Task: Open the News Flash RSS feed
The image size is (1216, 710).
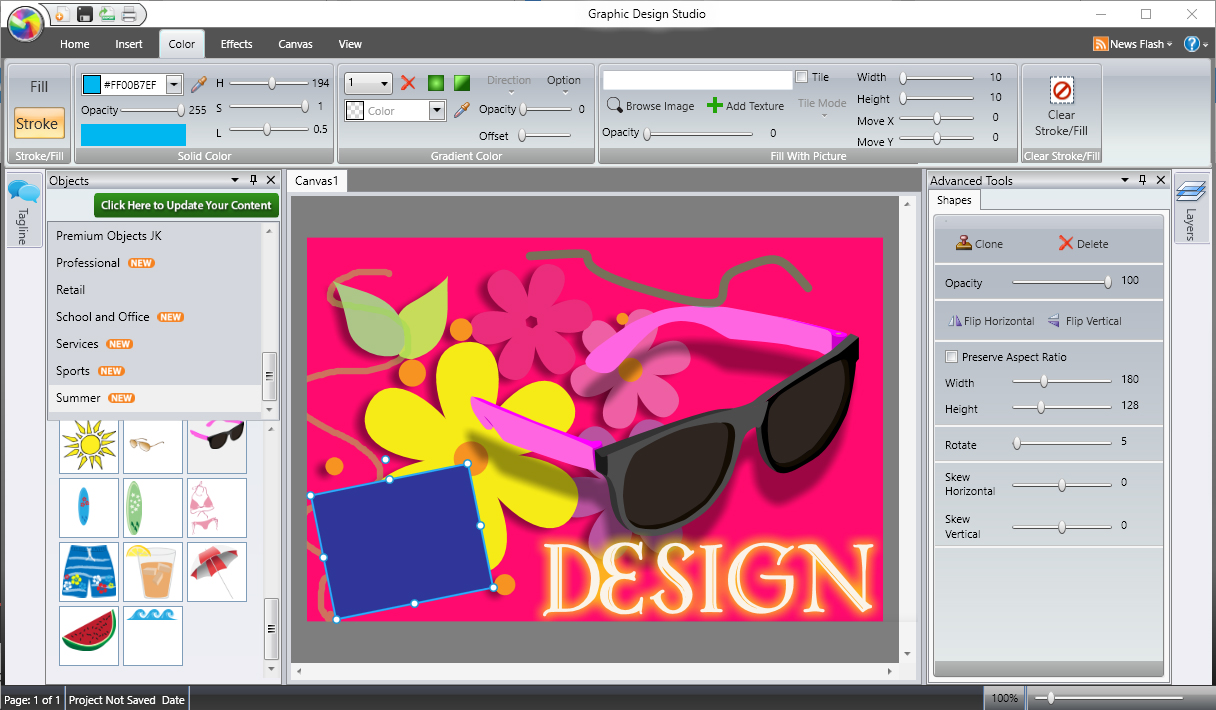Action: click(1132, 44)
